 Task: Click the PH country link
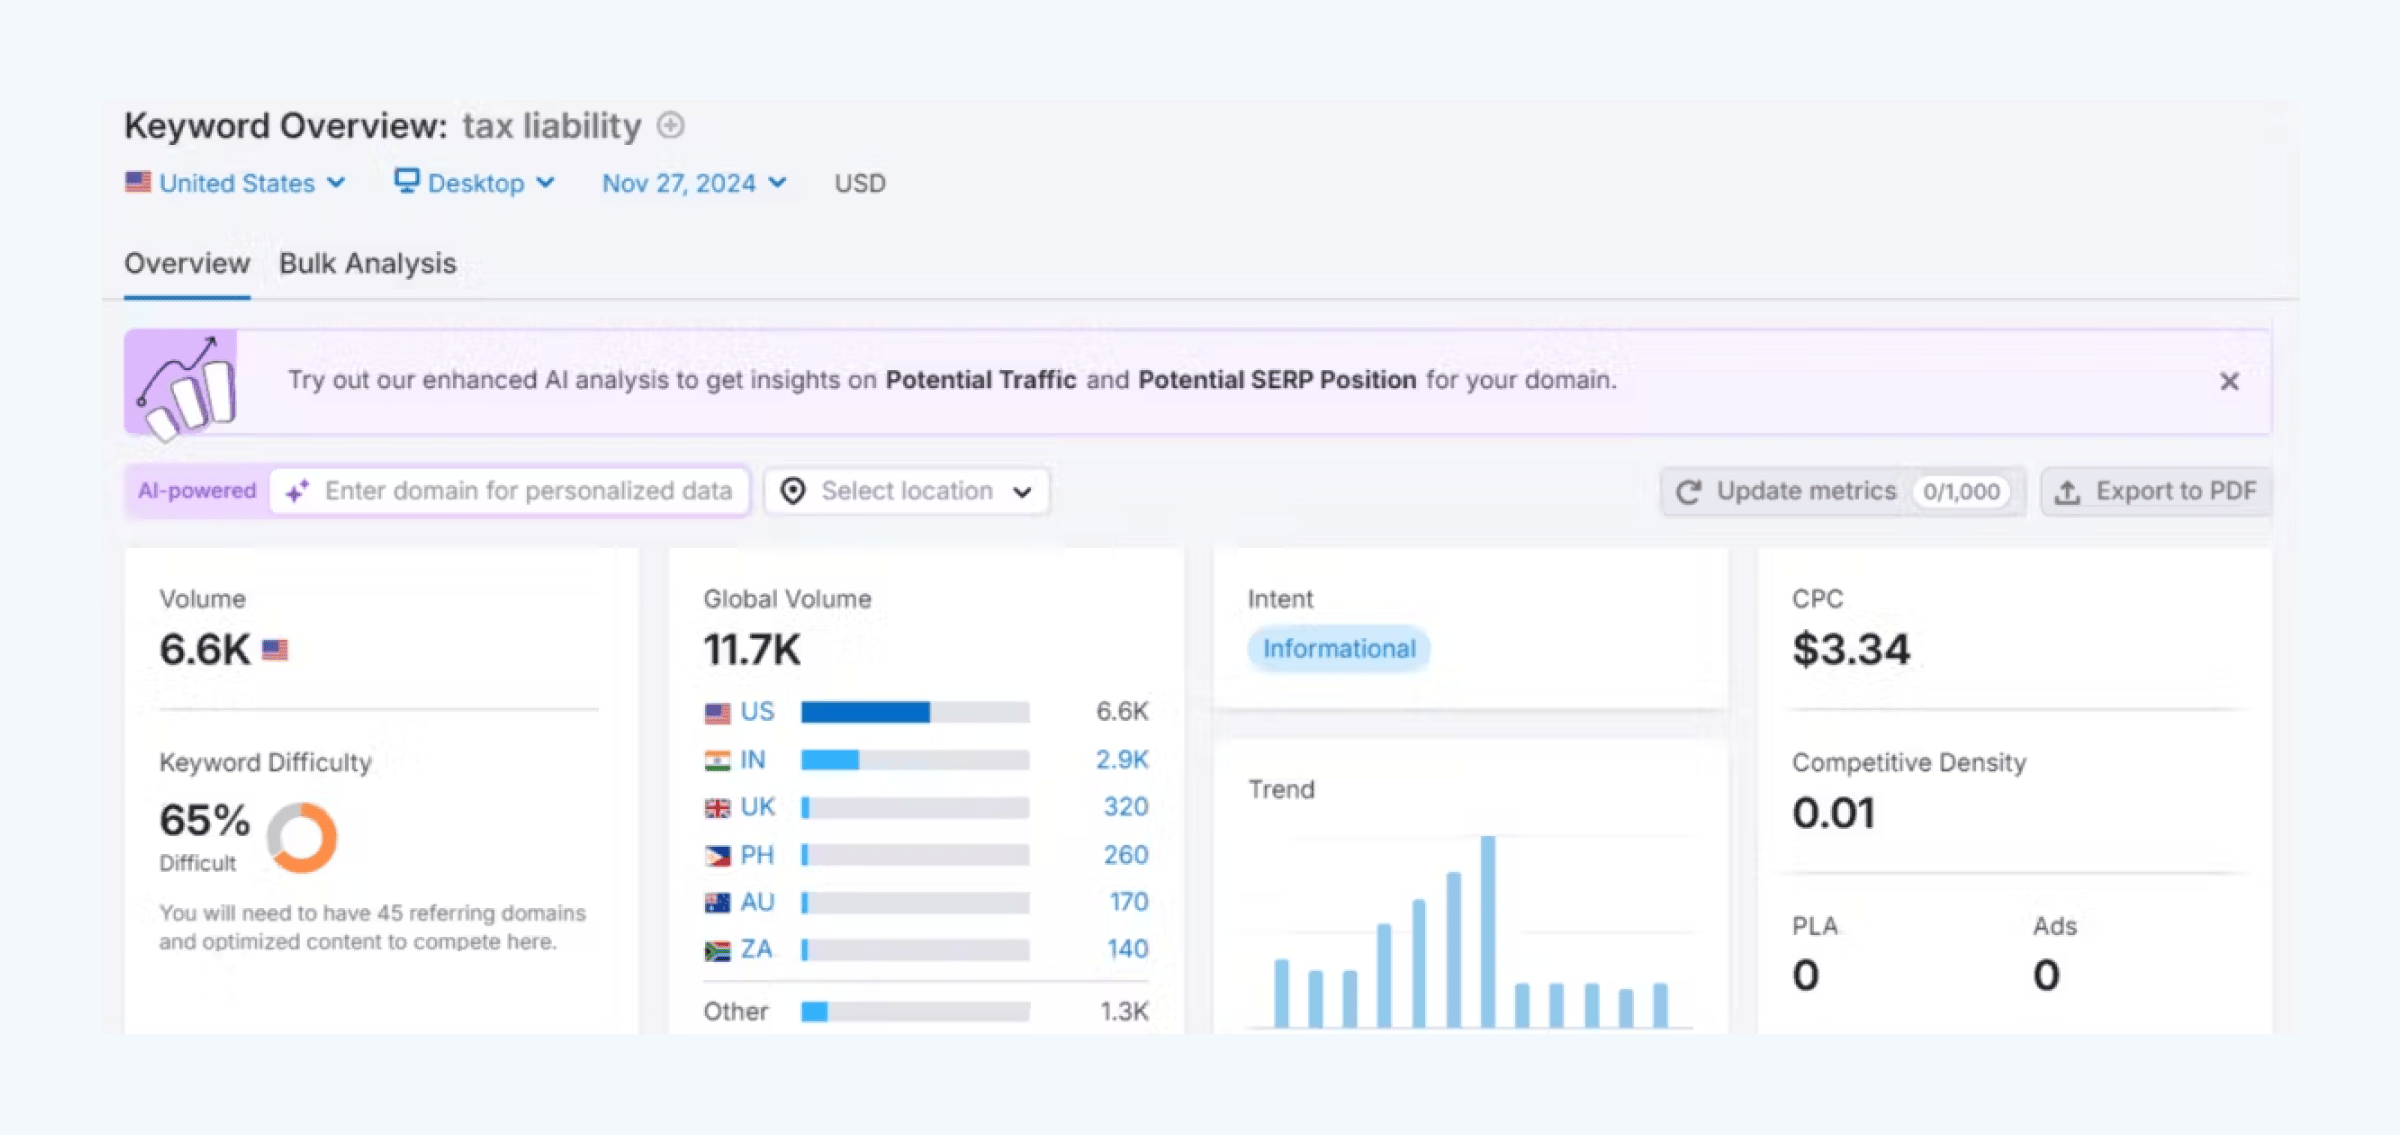tap(757, 855)
